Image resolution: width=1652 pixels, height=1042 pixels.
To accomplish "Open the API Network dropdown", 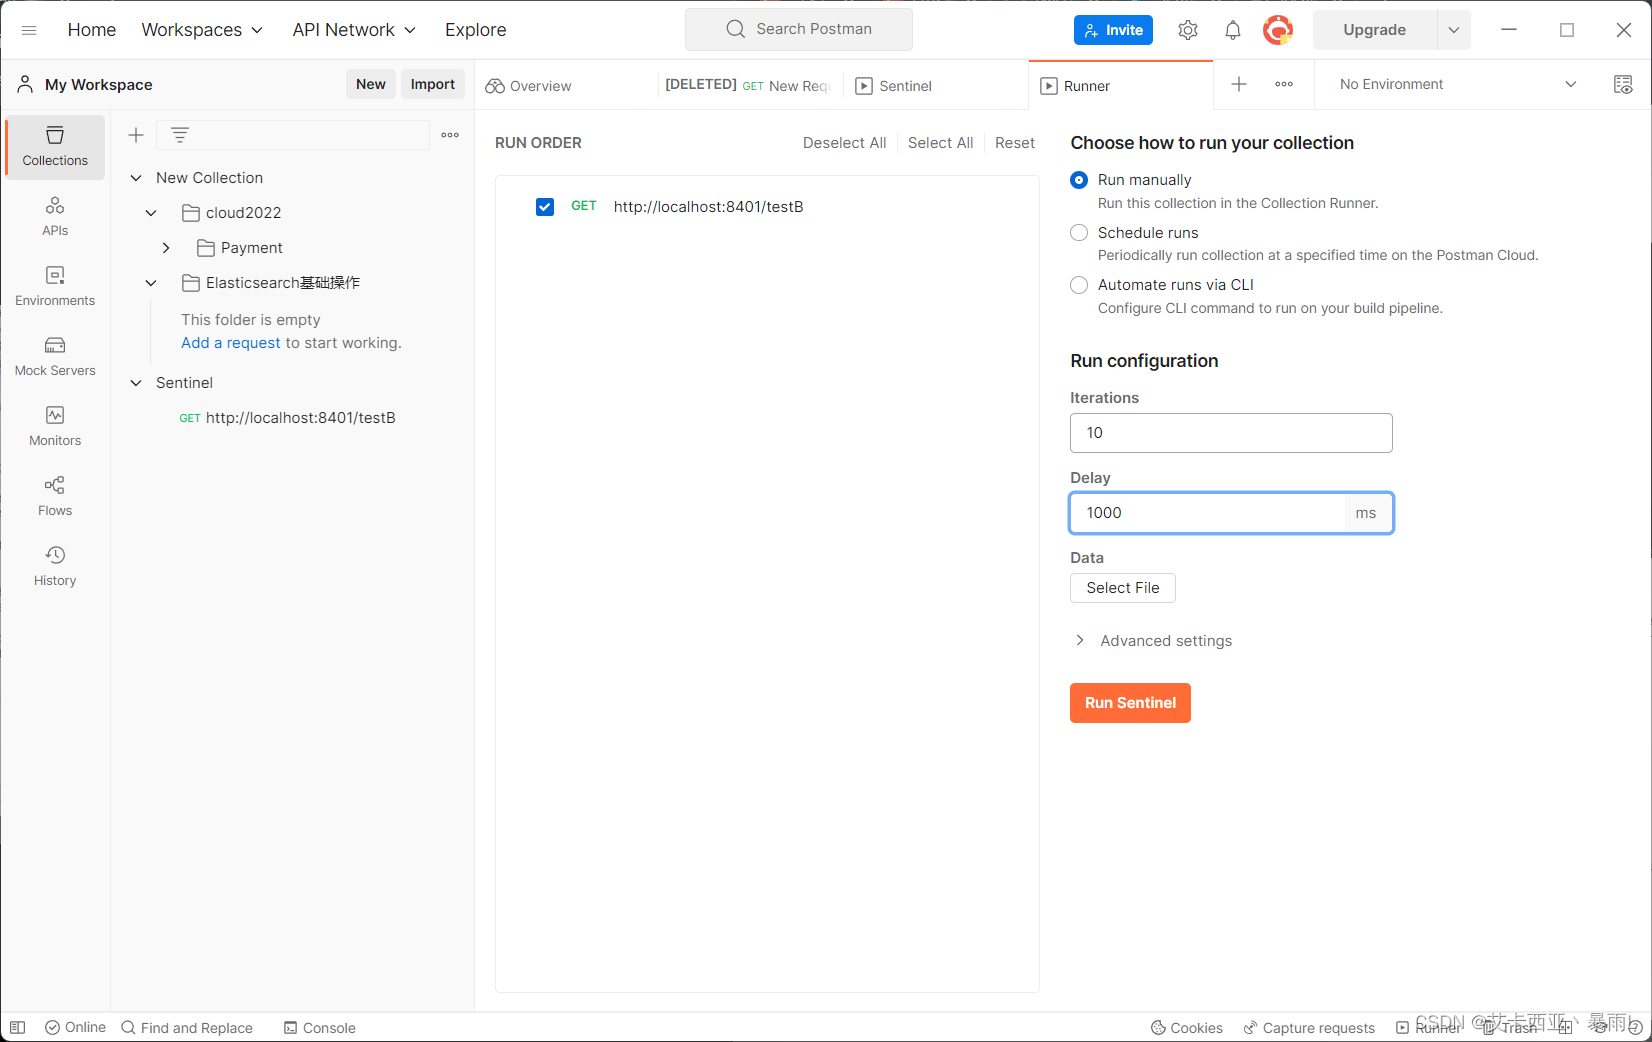I will click(354, 30).
